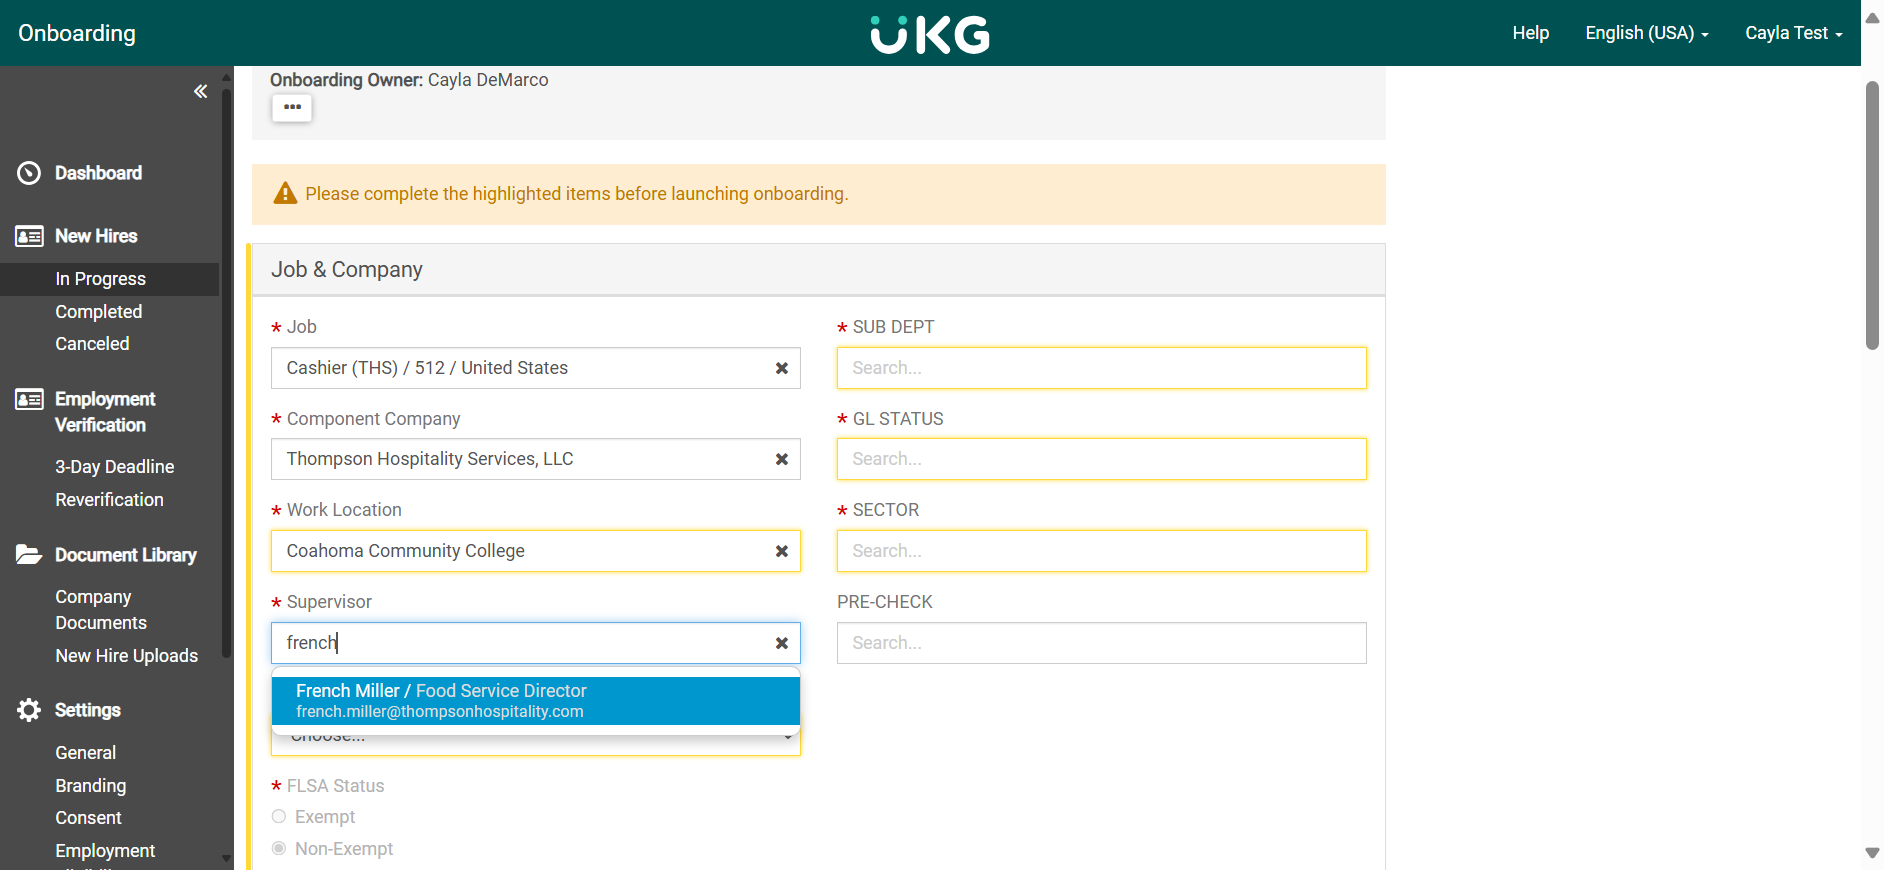
Task: Open the Cayla Test user menu
Action: pos(1793,33)
